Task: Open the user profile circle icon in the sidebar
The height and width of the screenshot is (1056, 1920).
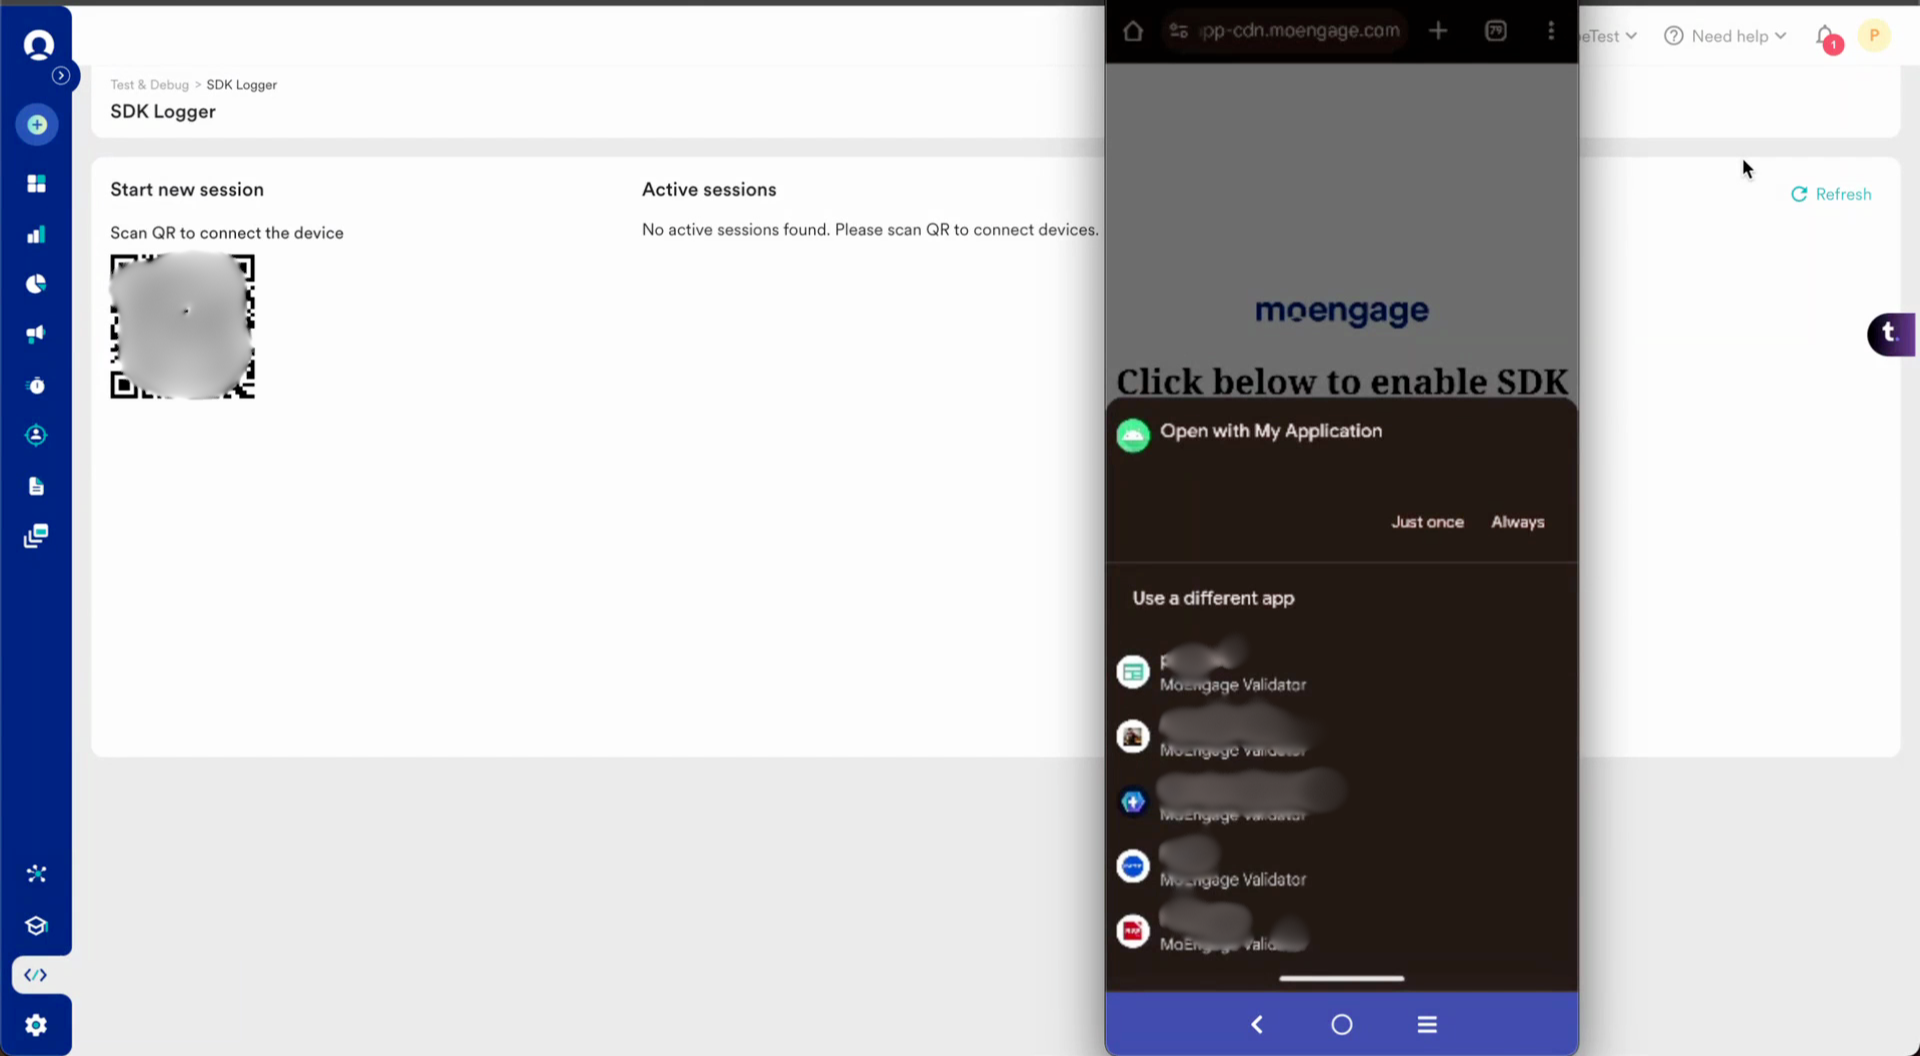Action: [x=37, y=436]
